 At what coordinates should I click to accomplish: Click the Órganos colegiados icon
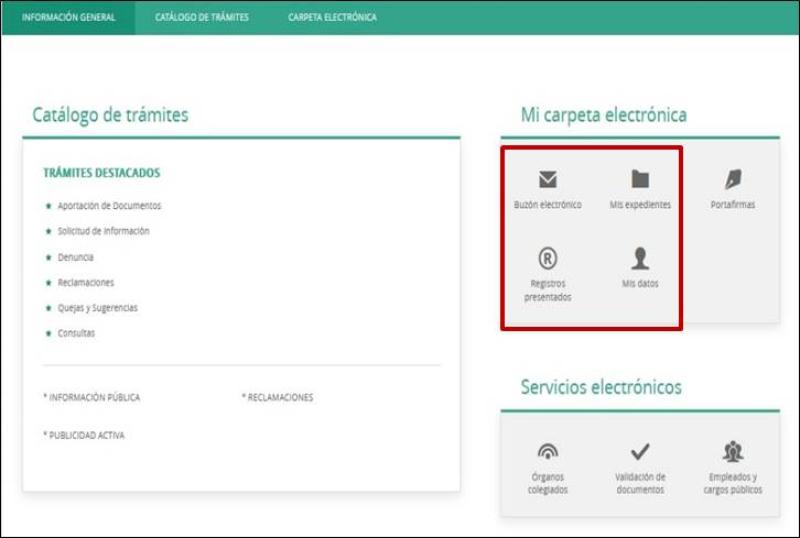[x=547, y=452]
